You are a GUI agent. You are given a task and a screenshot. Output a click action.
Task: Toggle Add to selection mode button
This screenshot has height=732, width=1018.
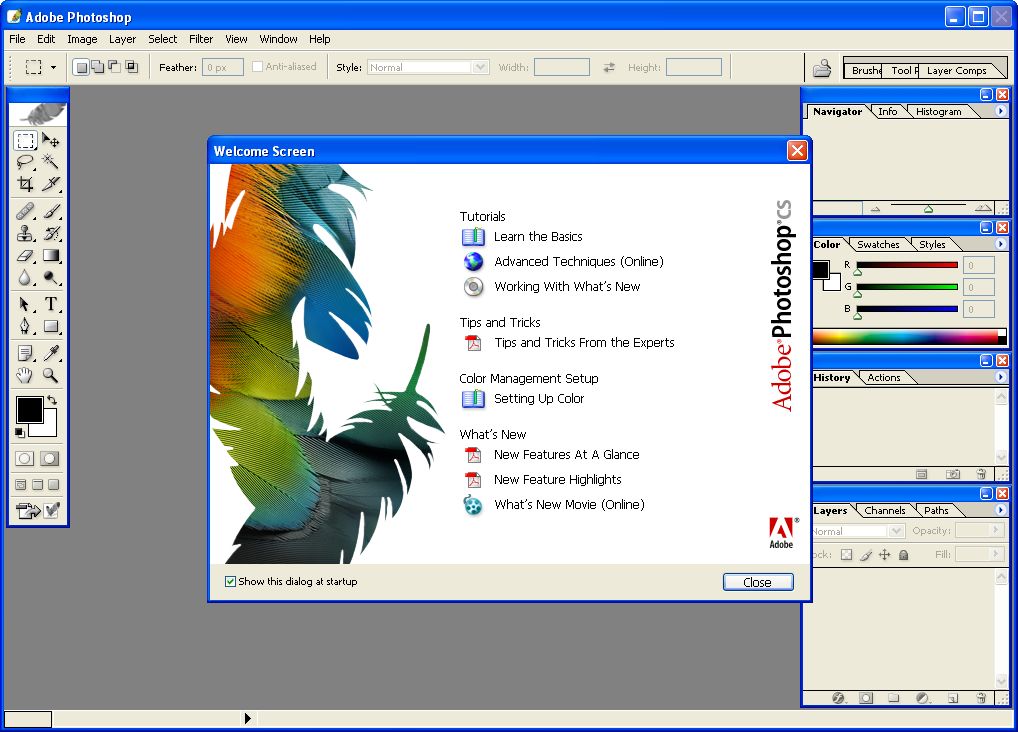(x=97, y=67)
